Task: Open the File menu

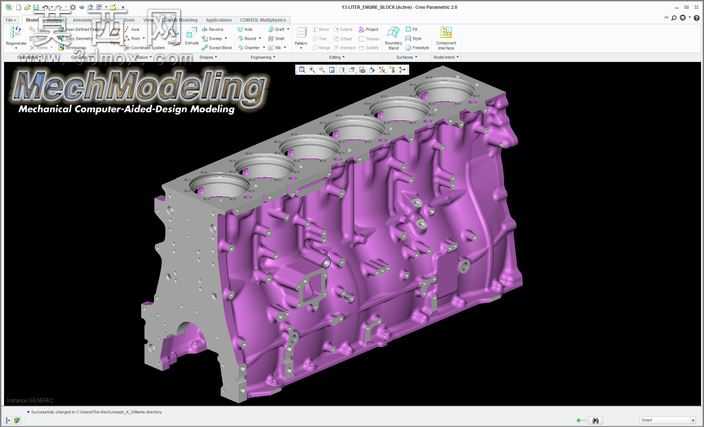Action: coord(11,20)
